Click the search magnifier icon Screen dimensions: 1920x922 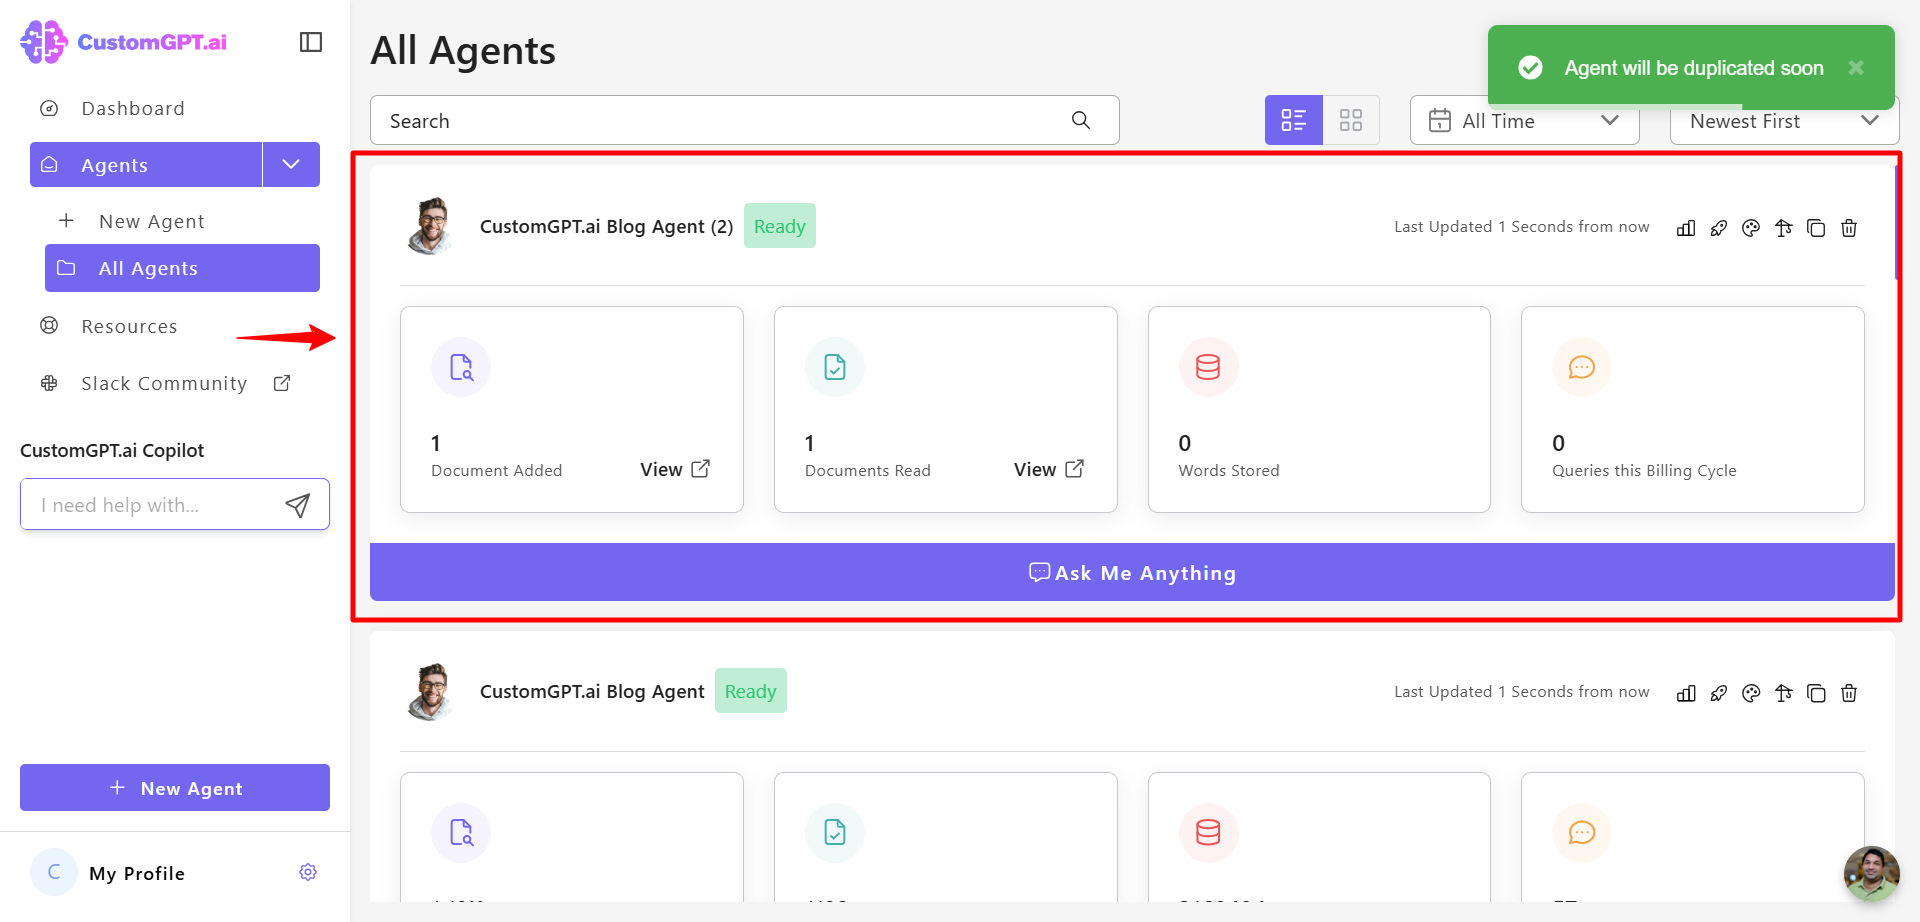(x=1081, y=120)
